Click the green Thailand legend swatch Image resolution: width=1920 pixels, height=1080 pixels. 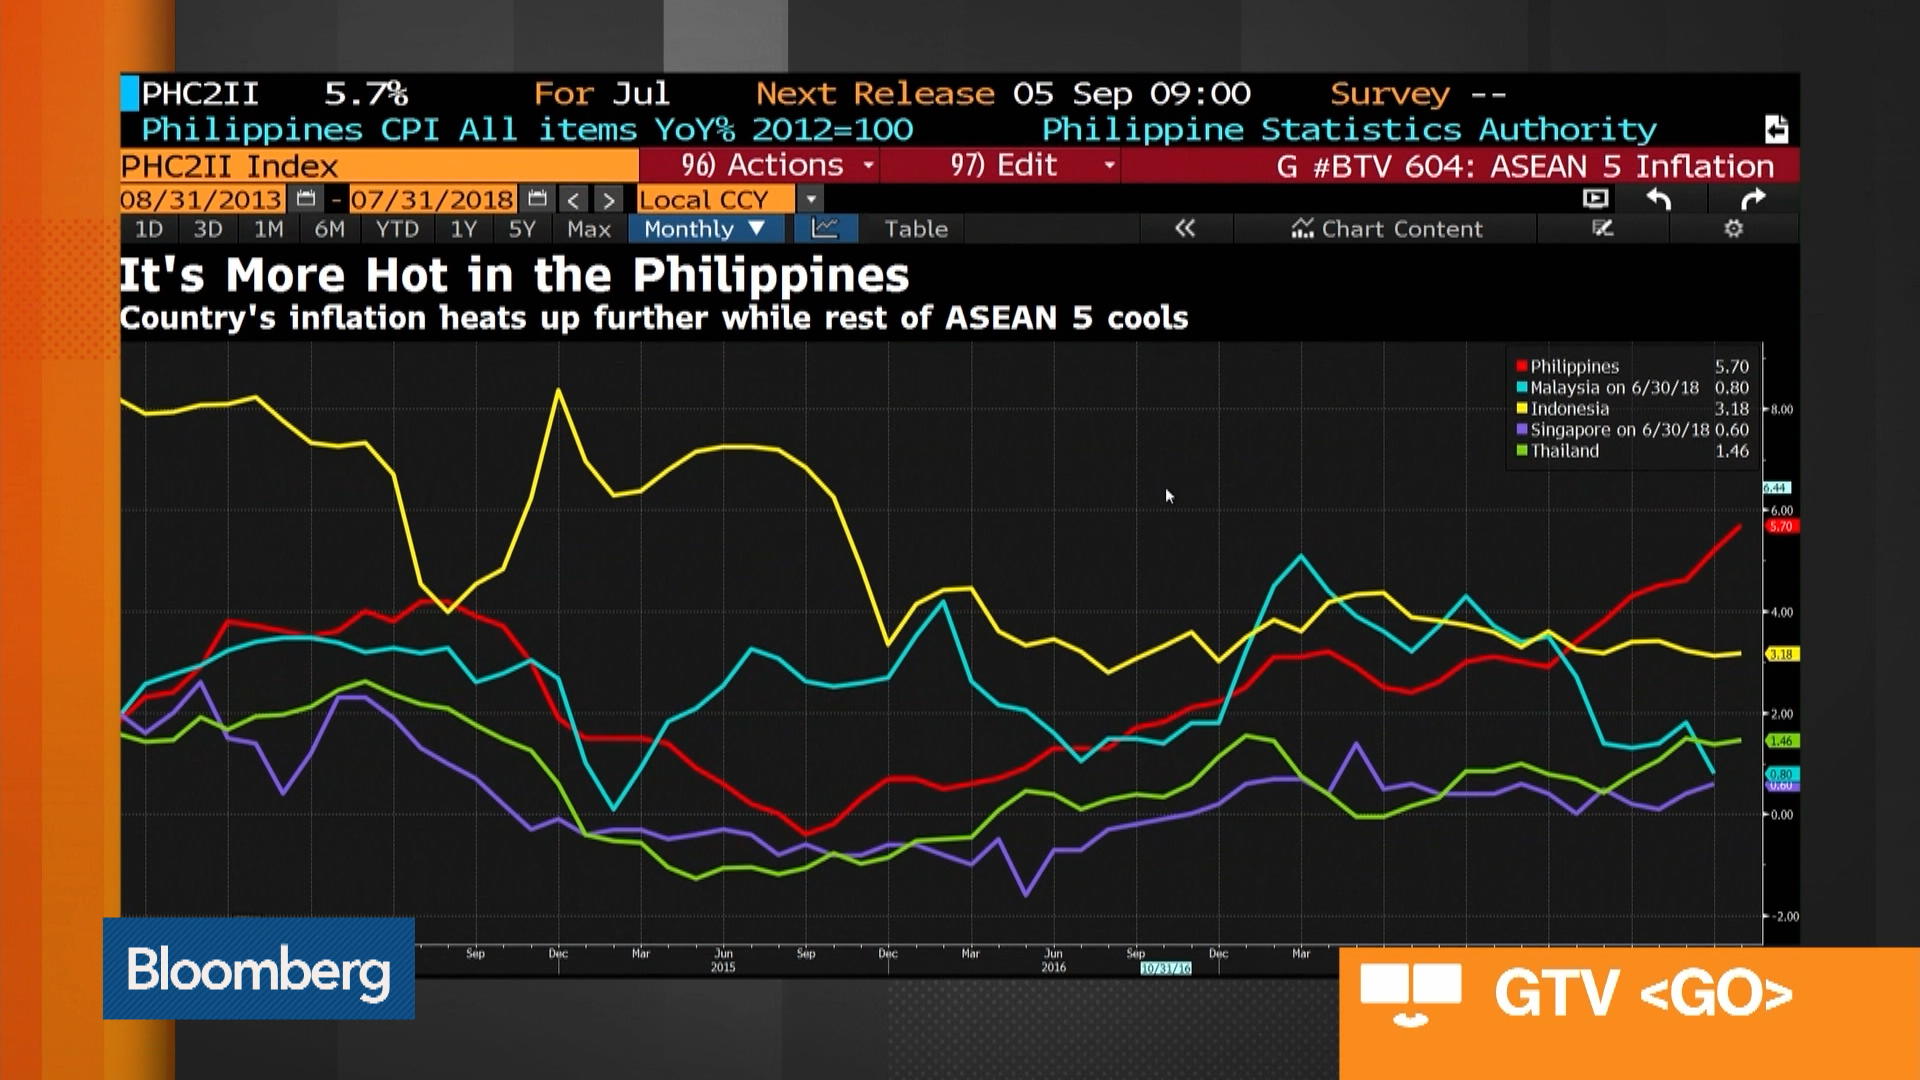[1521, 451]
